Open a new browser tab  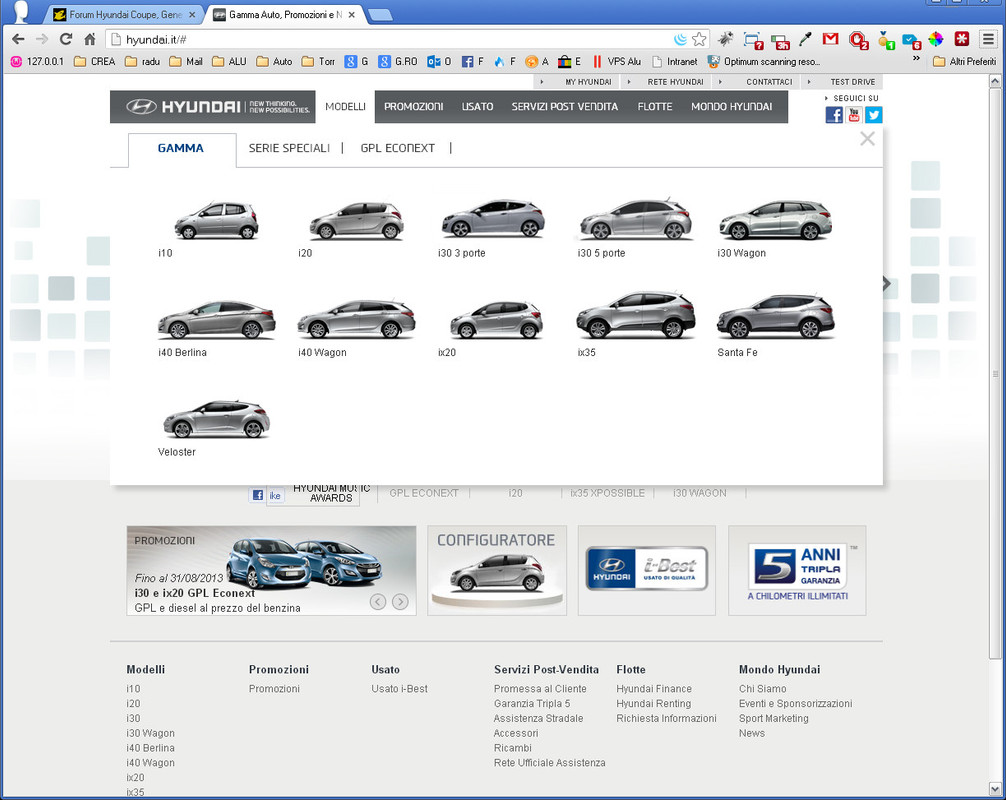pyautogui.click(x=381, y=15)
